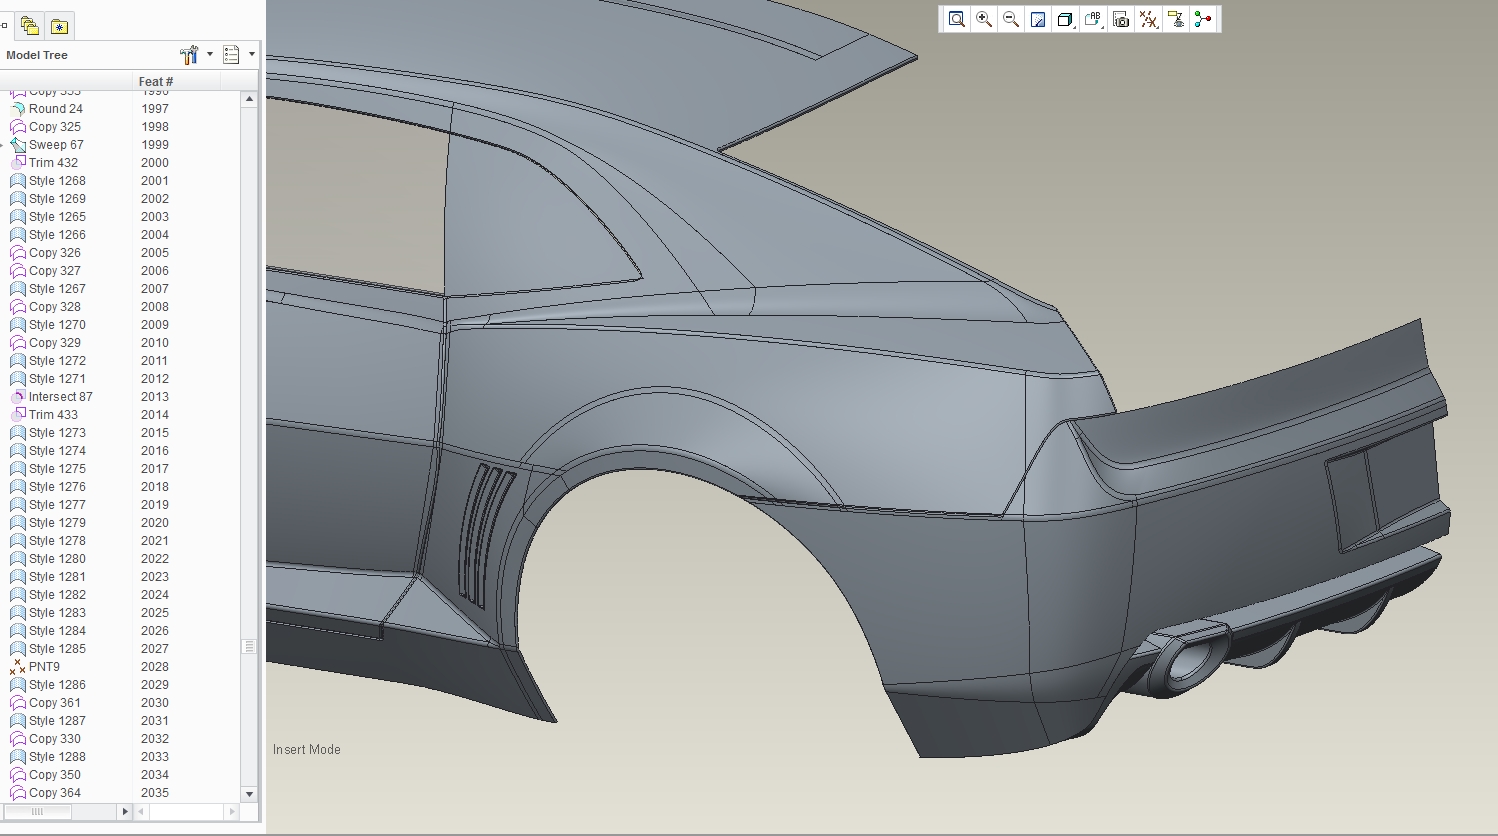Toggle the Spin Center icon
The image size is (1498, 836).
point(1203,19)
